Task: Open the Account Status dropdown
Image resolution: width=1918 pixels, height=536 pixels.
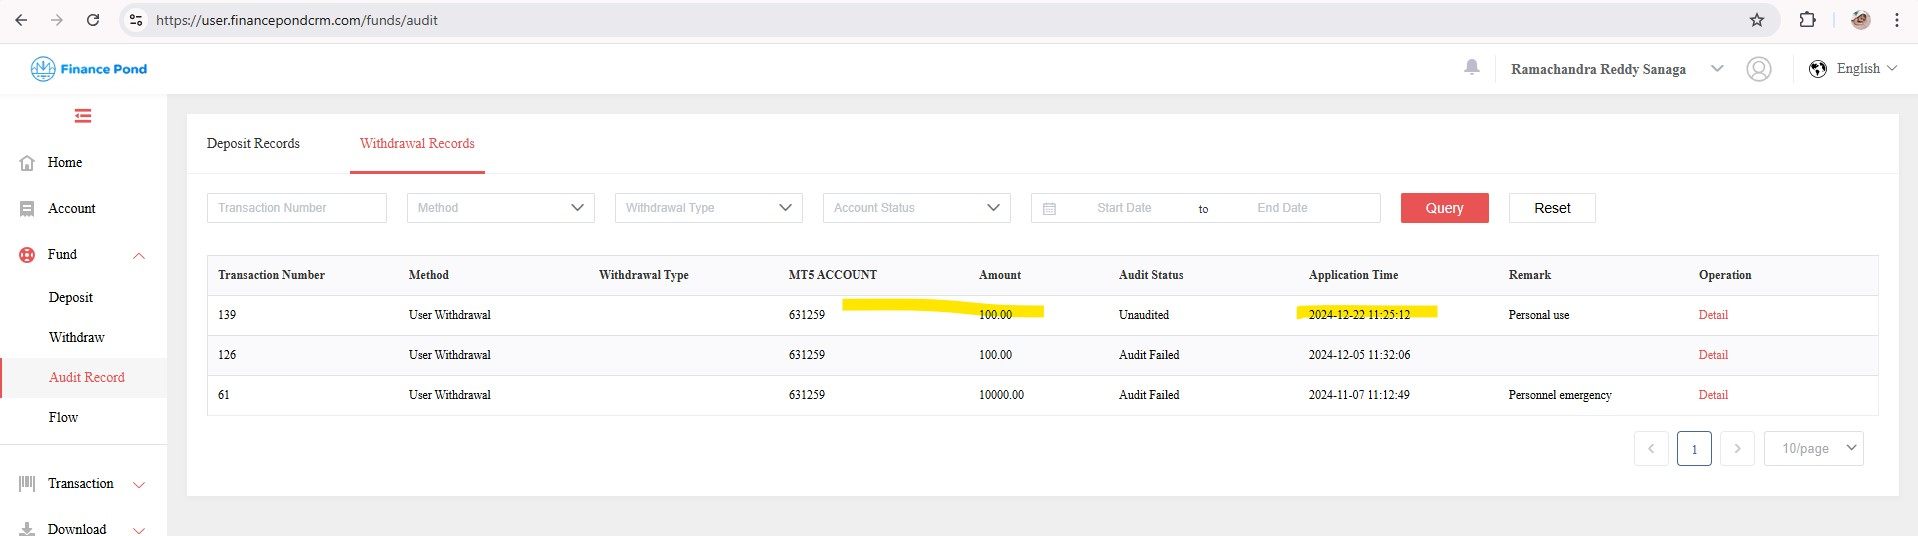Action: [x=916, y=208]
